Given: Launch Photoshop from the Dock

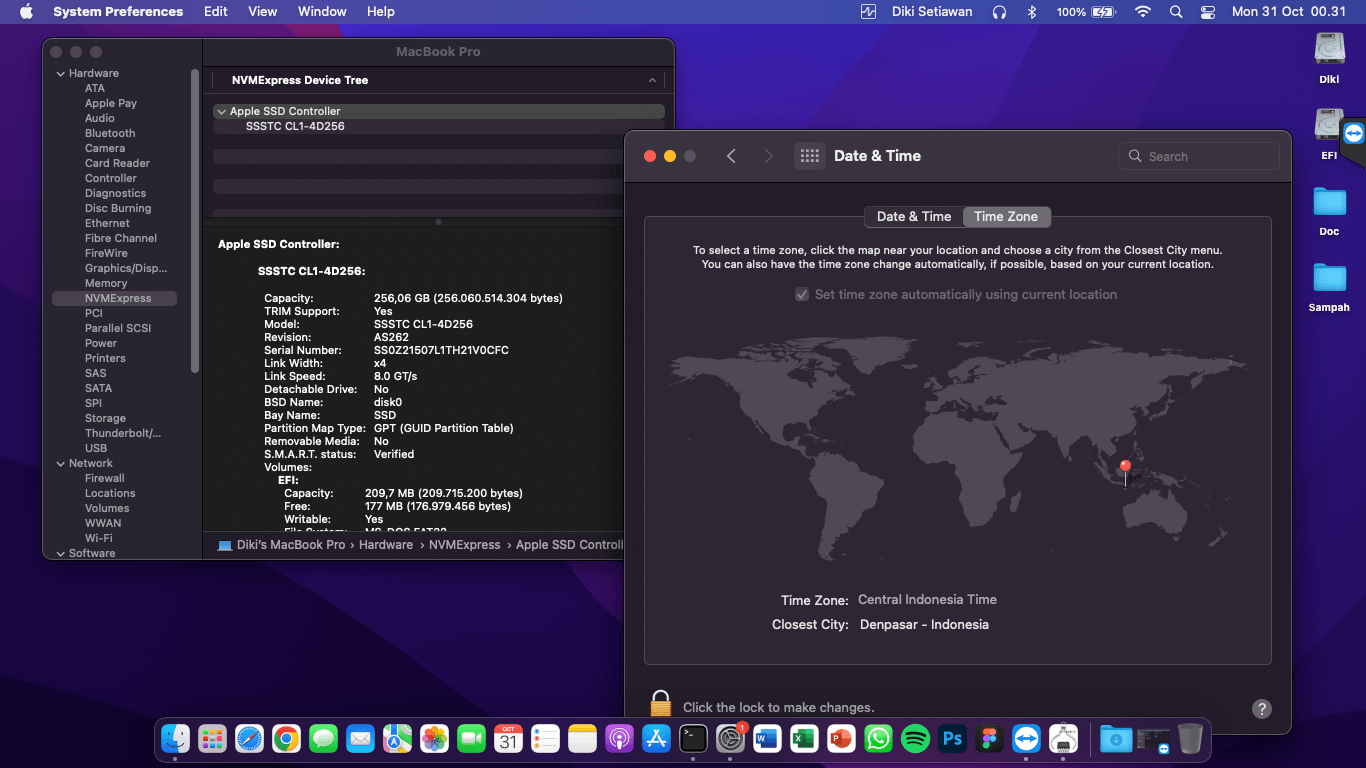Looking at the screenshot, I should (x=952, y=739).
